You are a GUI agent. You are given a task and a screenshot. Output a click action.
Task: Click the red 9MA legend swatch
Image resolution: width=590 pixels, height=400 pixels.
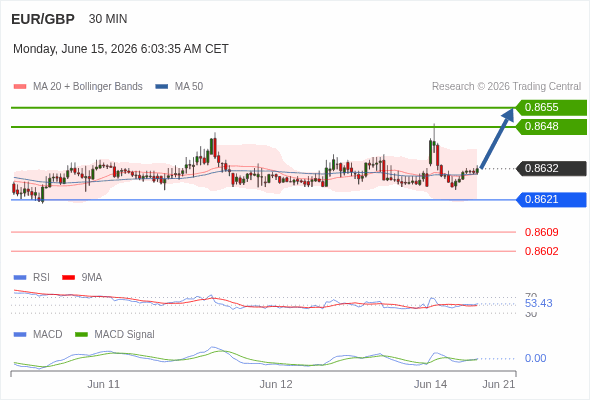coord(68,278)
